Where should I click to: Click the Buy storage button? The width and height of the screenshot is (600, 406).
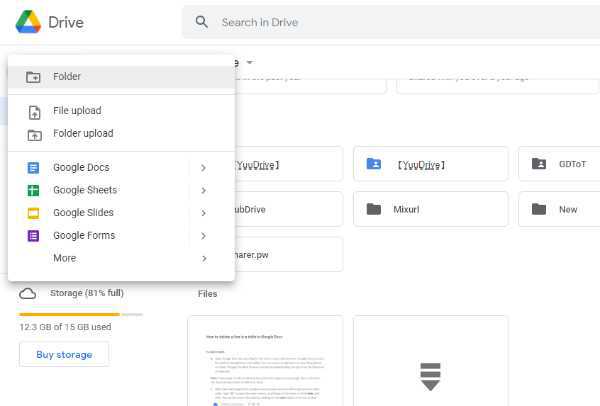(x=64, y=355)
